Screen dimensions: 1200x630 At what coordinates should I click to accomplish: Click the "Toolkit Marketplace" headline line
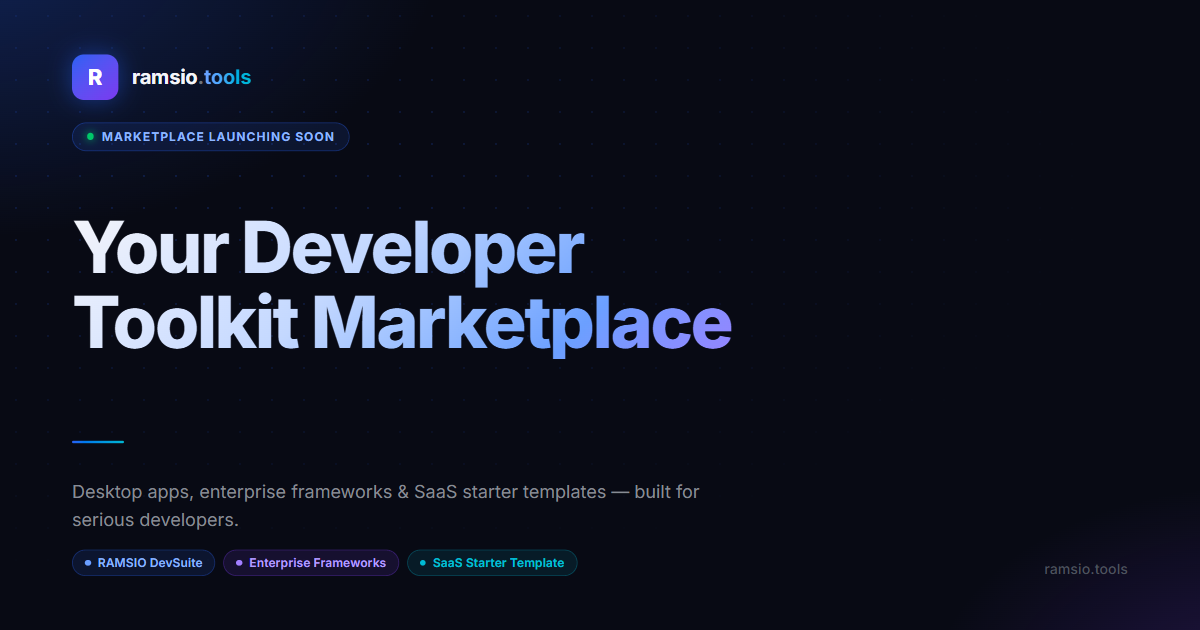click(x=403, y=324)
